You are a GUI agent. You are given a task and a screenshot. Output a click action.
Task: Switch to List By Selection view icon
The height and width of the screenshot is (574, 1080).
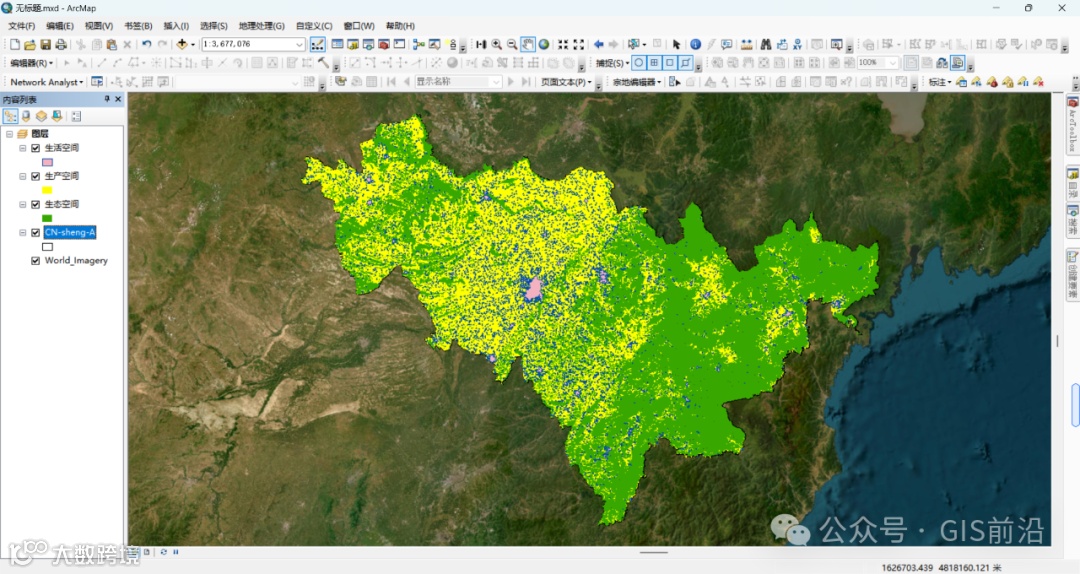[56, 116]
